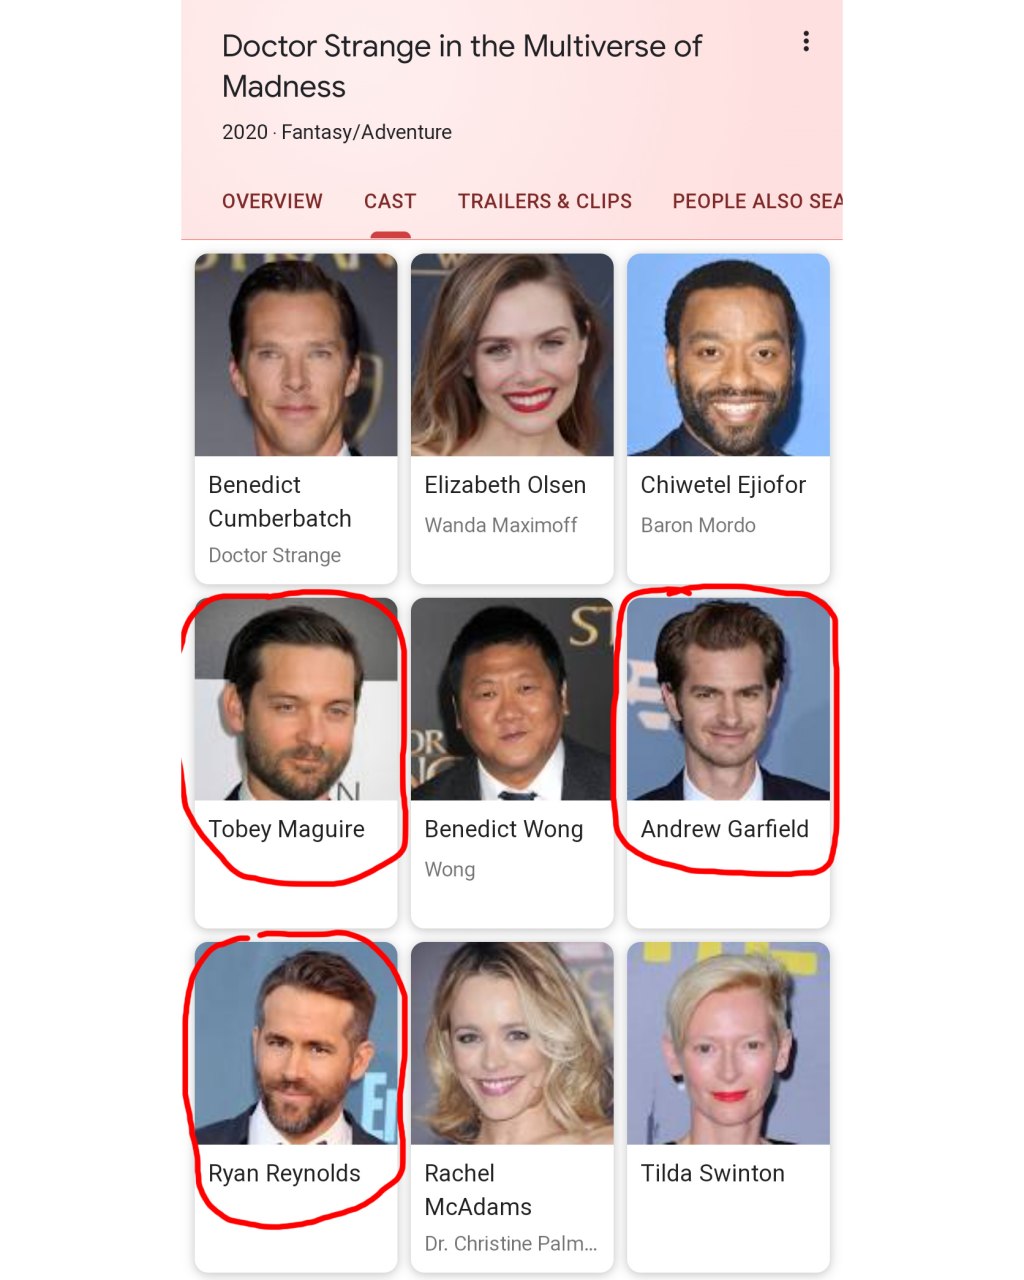Image resolution: width=1024 pixels, height=1280 pixels.
Task: Go to the PEOPLE ALSO SEARCH tab
Action: (x=757, y=201)
